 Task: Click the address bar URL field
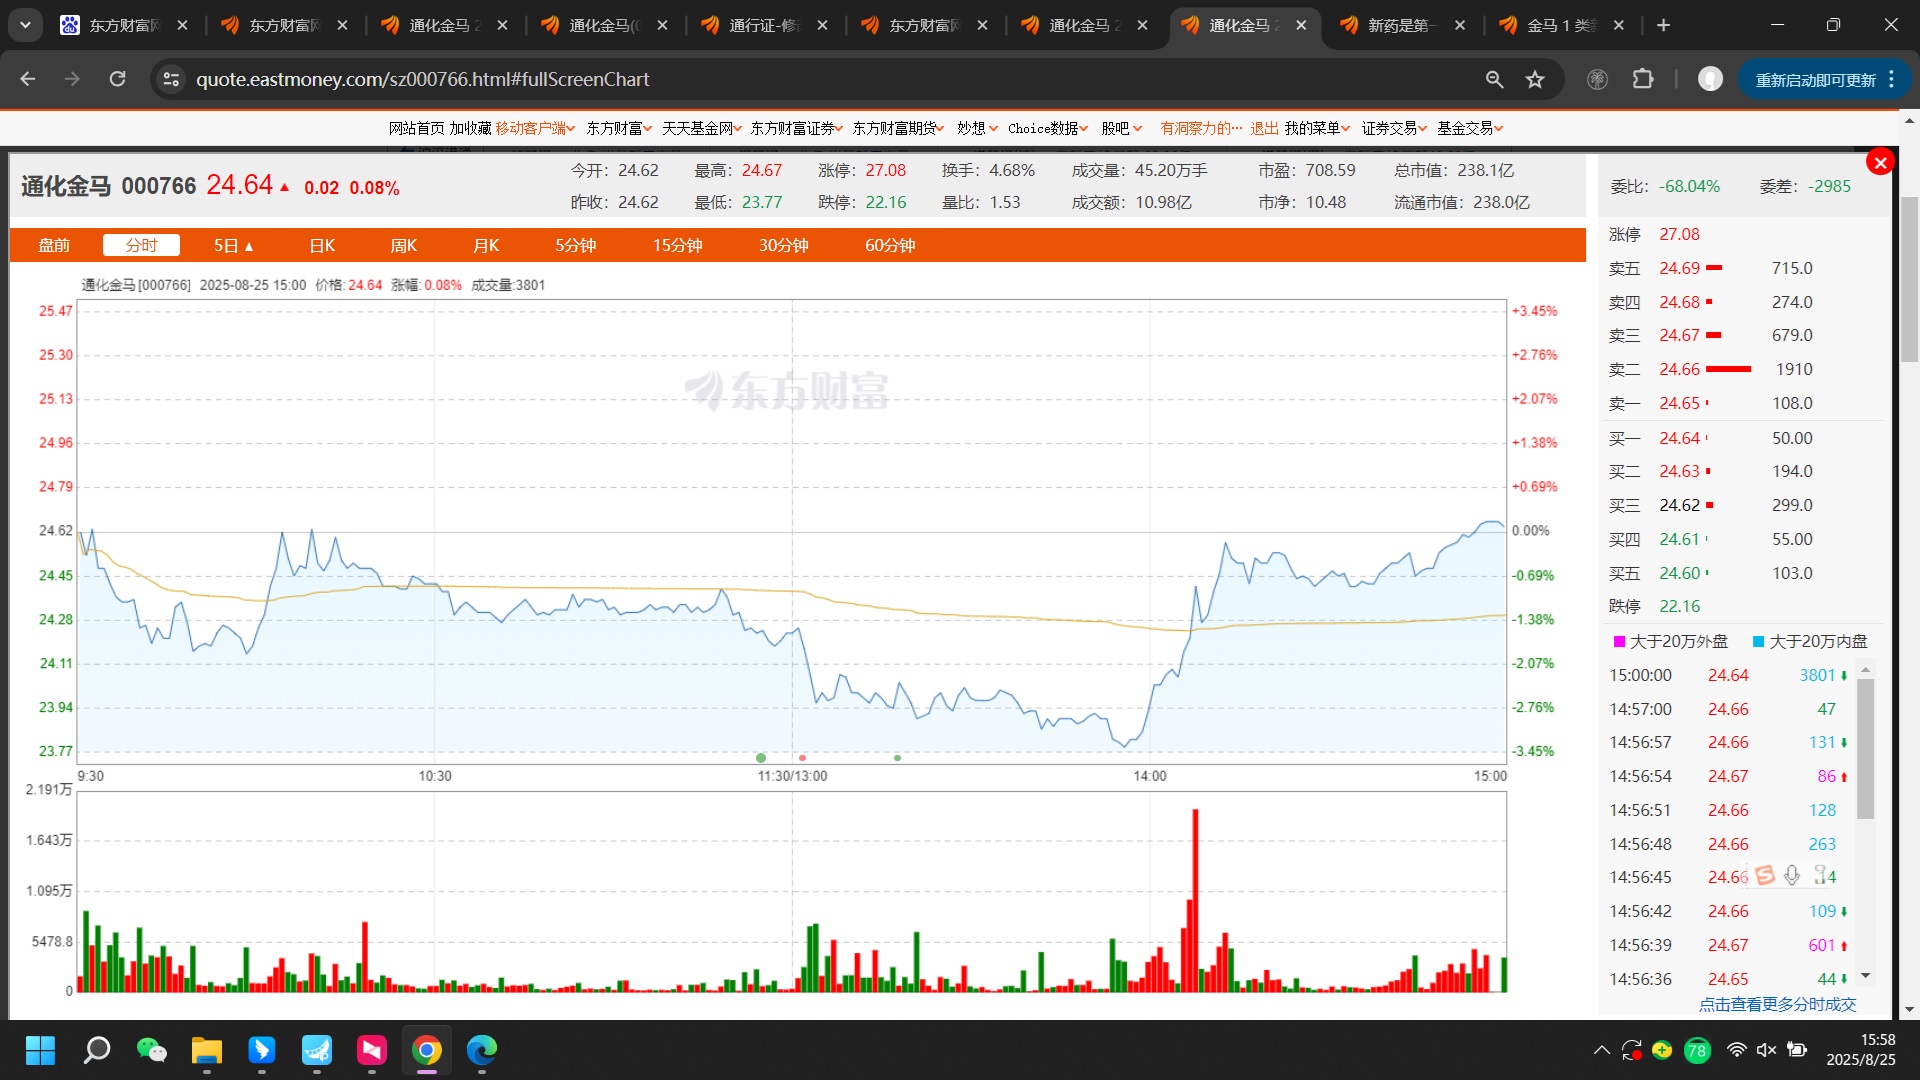(x=830, y=79)
